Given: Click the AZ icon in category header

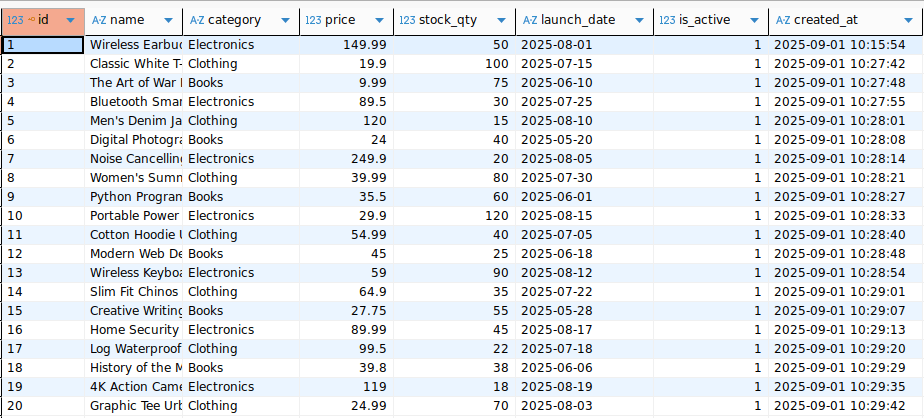Looking at the screenshot, I should [x=197, y=20].
